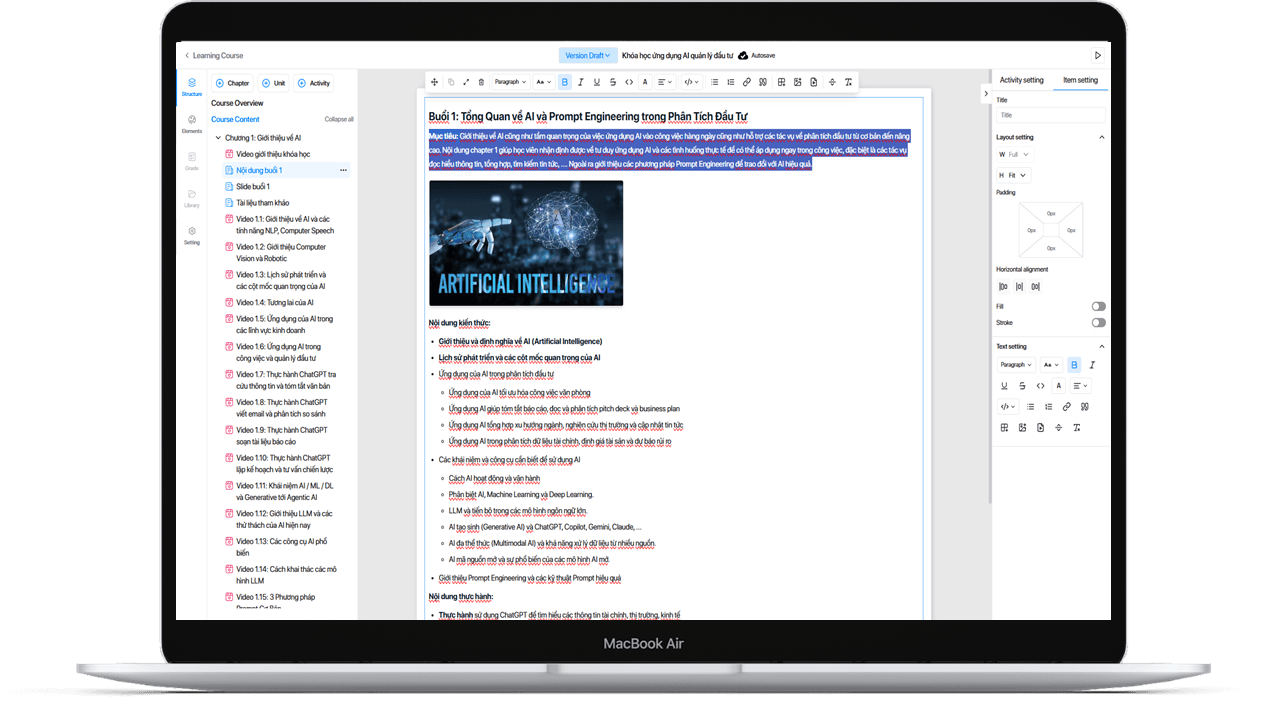Open Course Overview
The height and width of the screenshot is (705, 1273).
coord(237,103)
